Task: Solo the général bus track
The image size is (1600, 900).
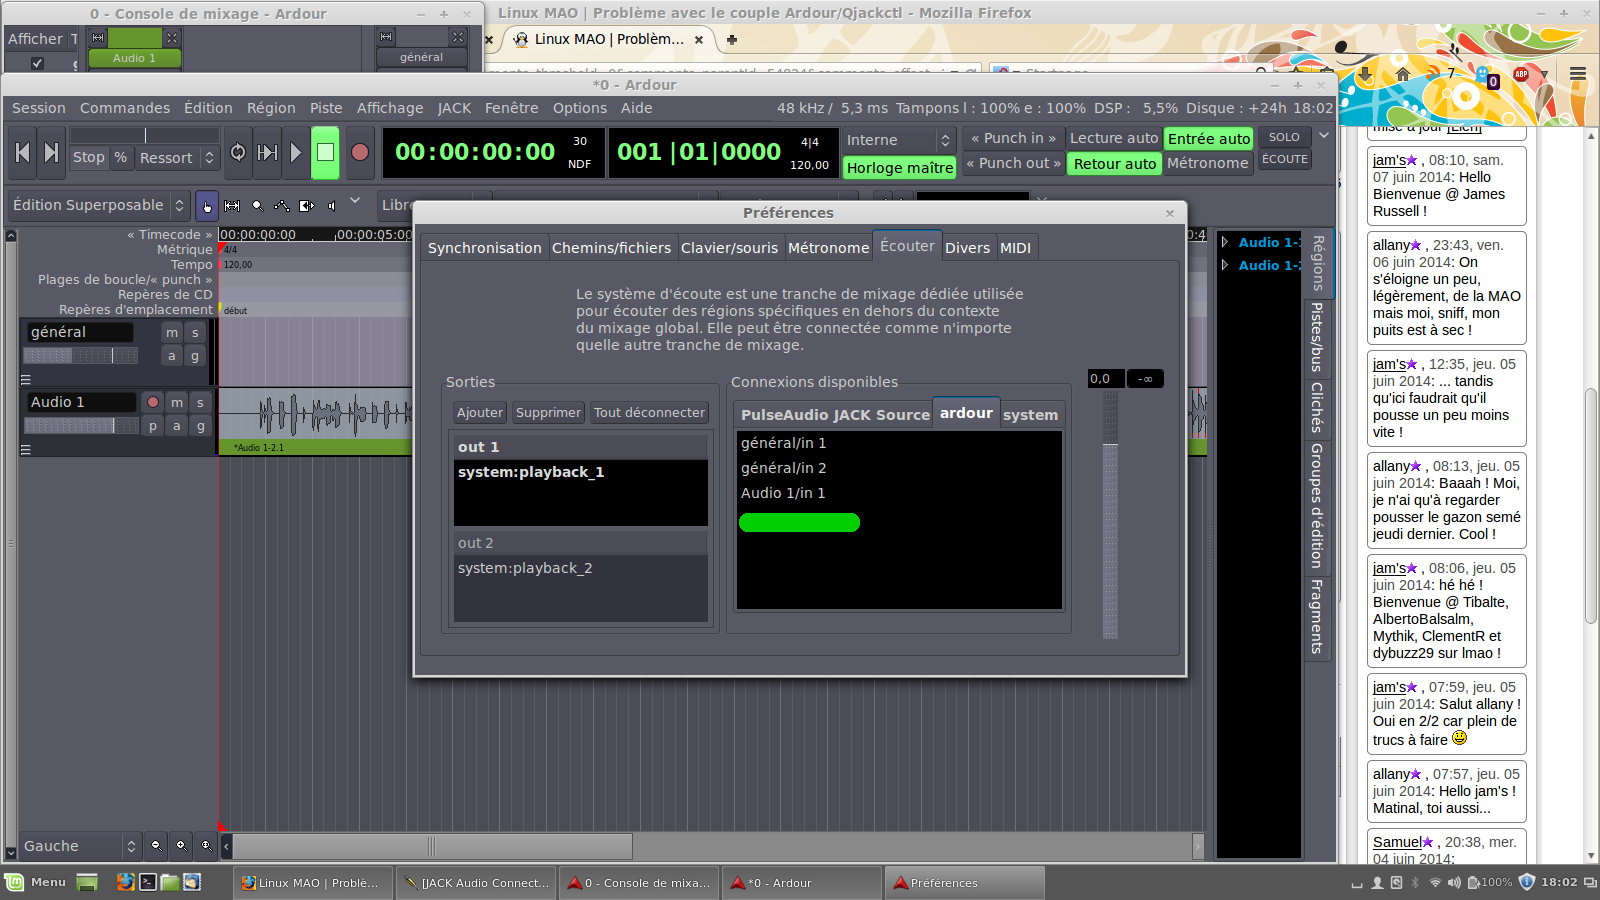Action: [x=195, y=332]
